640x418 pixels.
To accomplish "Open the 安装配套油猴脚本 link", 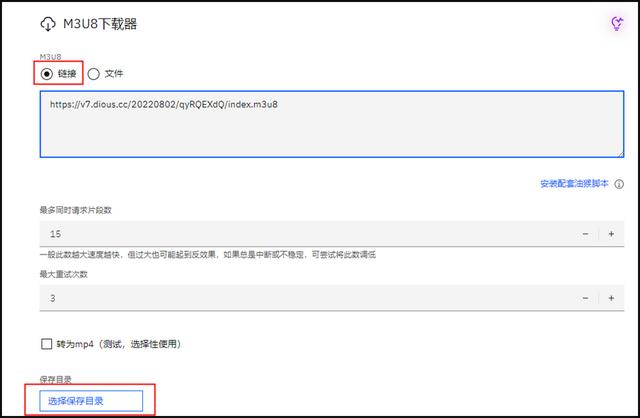I will coord(574,184).
